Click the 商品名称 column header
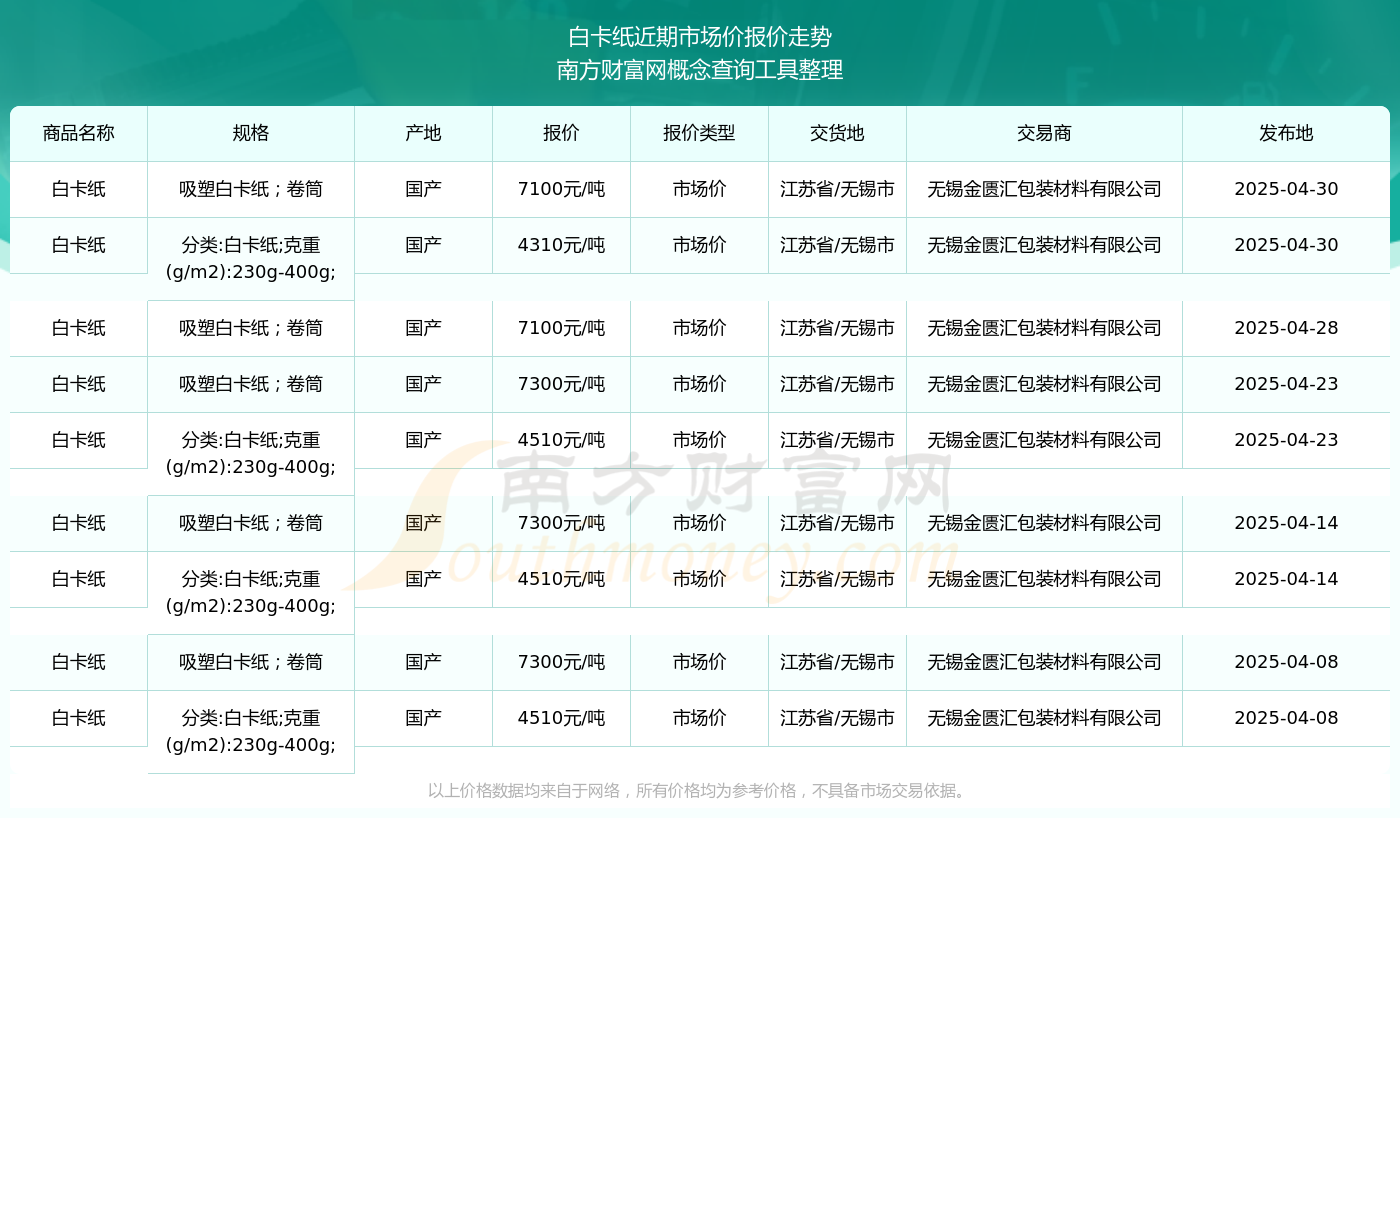This screenshot has width=1400, height=1205. (x=79, y=133)
